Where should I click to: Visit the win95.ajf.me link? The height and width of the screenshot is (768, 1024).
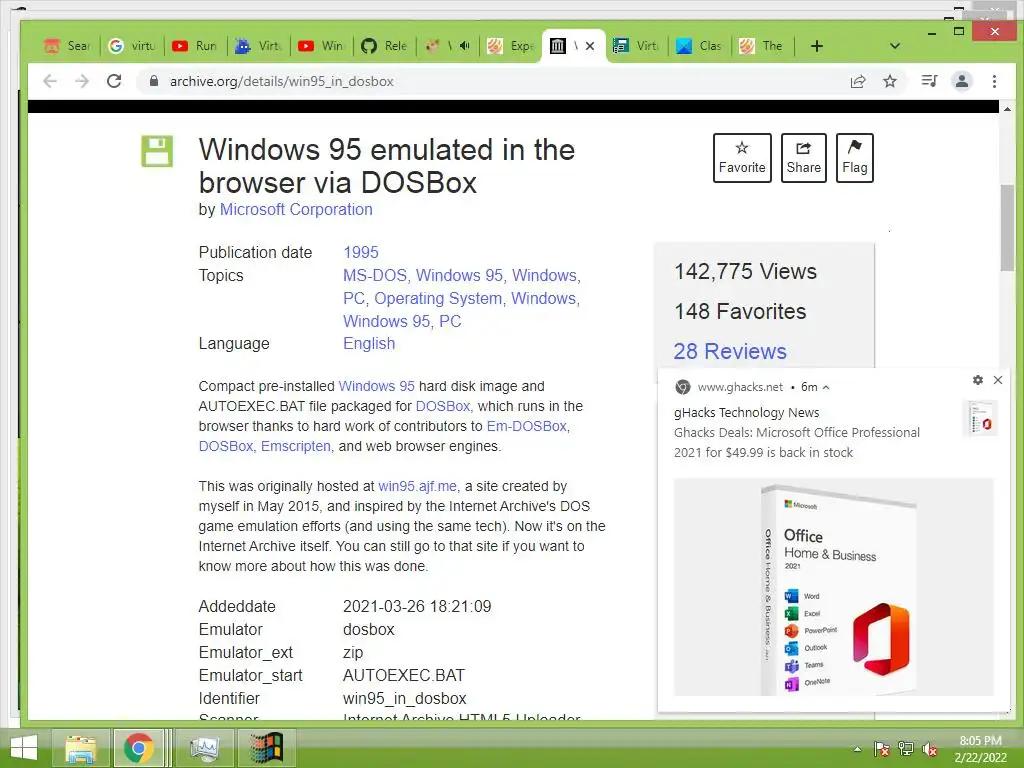pyautogui.click(x=417, y=486)
